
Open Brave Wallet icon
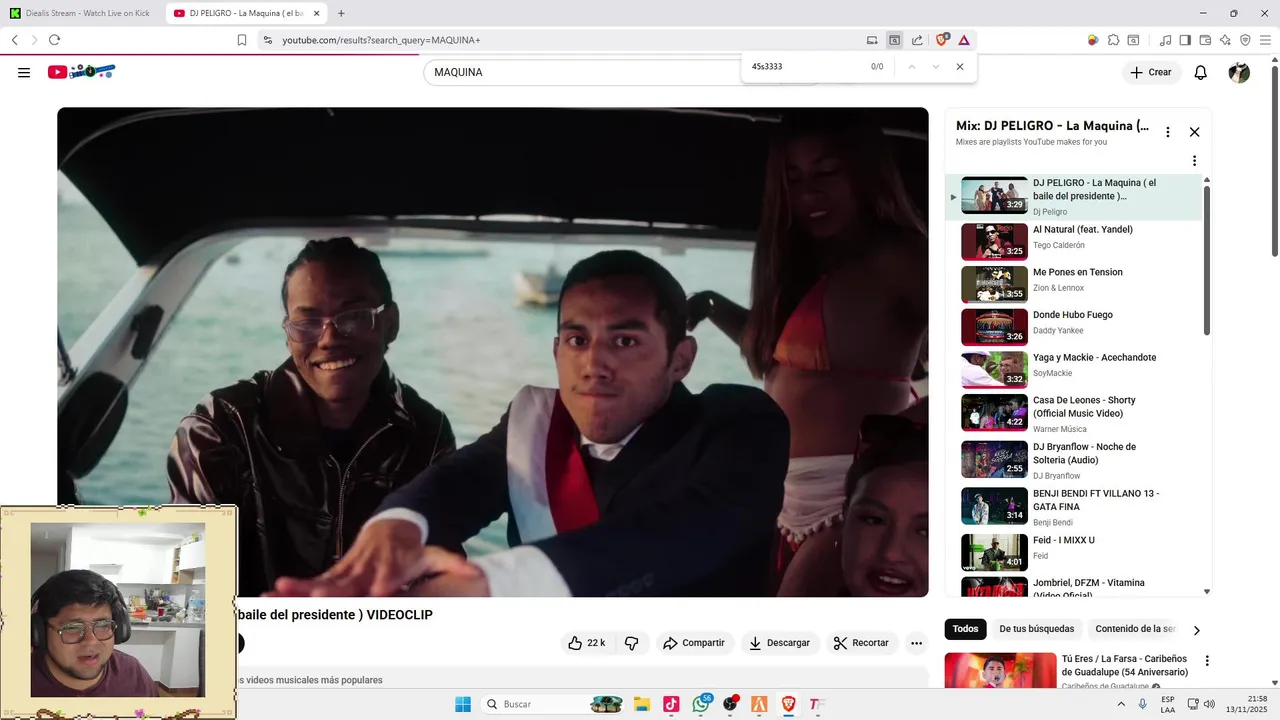(1205, 40)
